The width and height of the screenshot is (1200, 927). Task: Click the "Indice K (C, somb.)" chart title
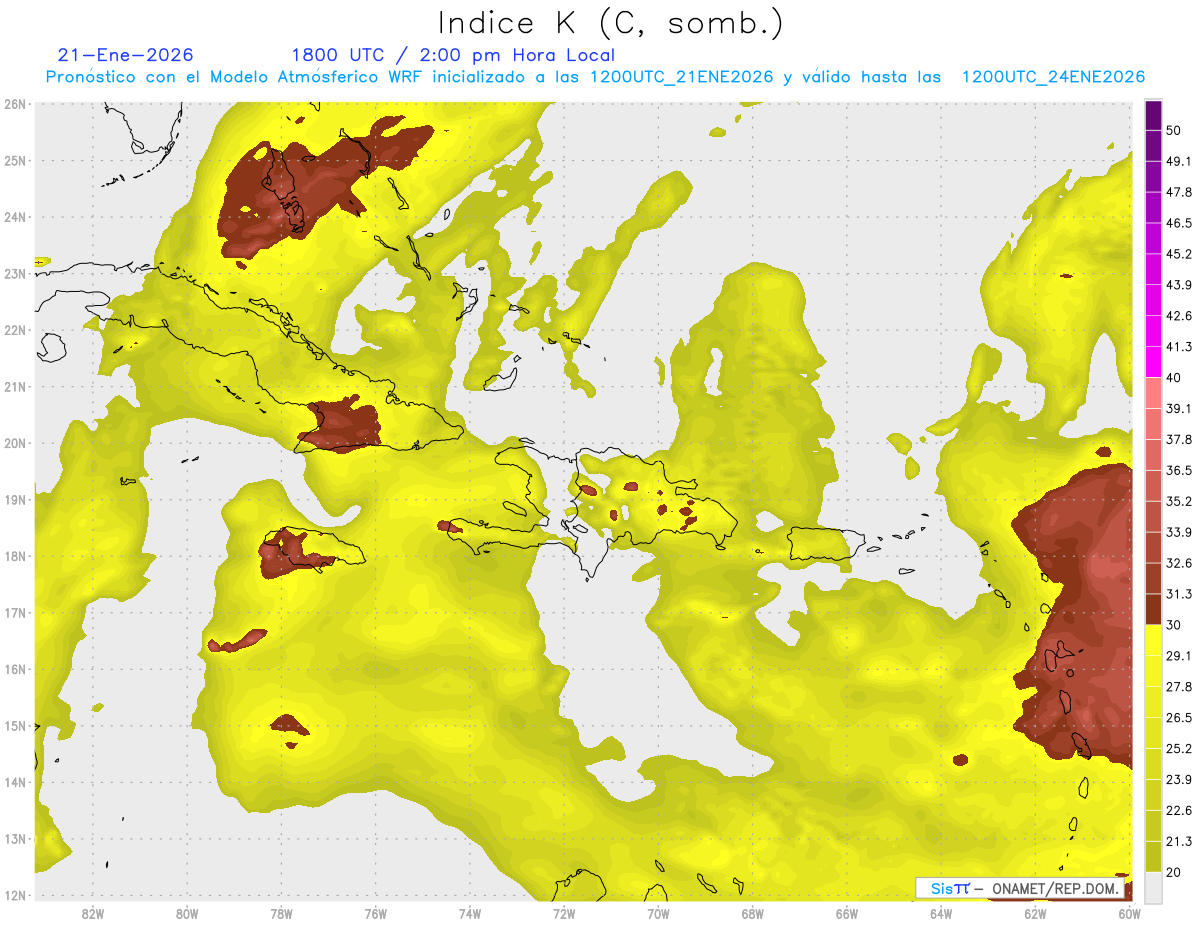coord(611,22)
